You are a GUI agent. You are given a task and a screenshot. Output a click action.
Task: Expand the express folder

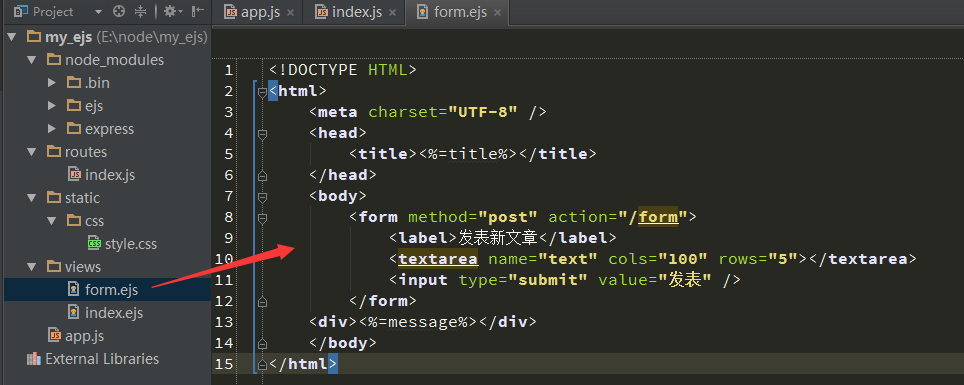tap(52, 129)
